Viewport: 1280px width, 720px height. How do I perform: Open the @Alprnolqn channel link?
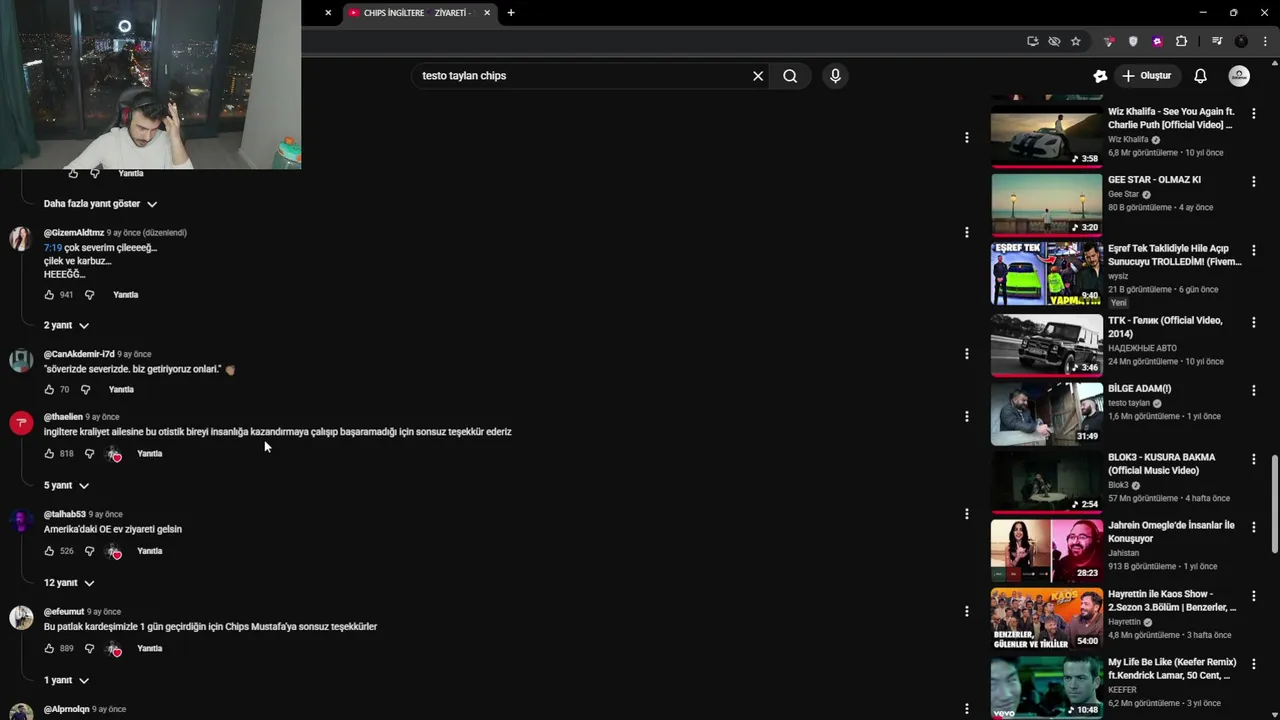tap(66, 709)
